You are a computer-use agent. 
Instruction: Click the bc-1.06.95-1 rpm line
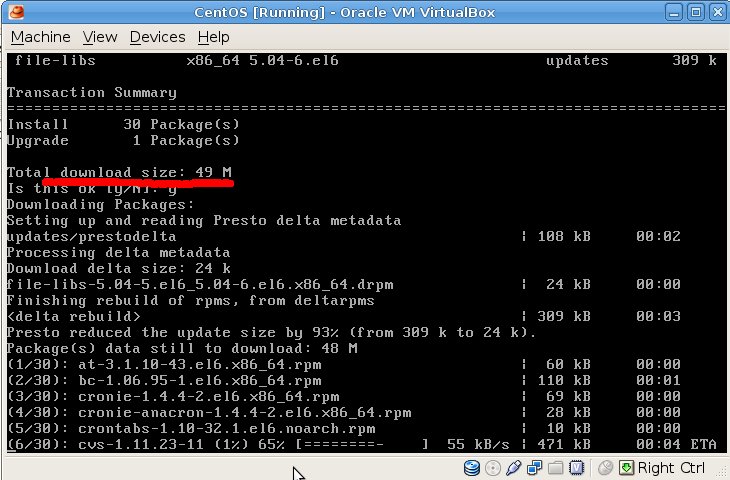[x=164, y=380]
